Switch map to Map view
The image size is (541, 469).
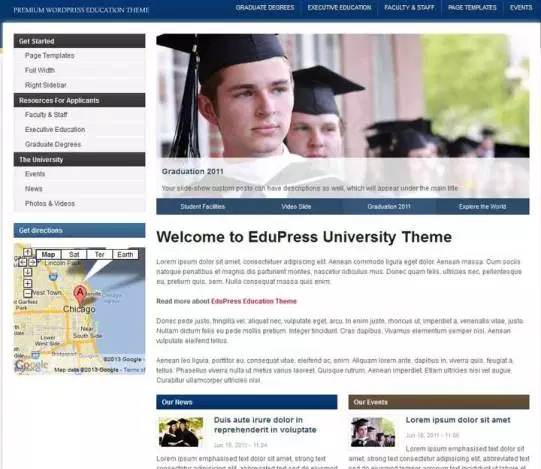tap(48, 255)
